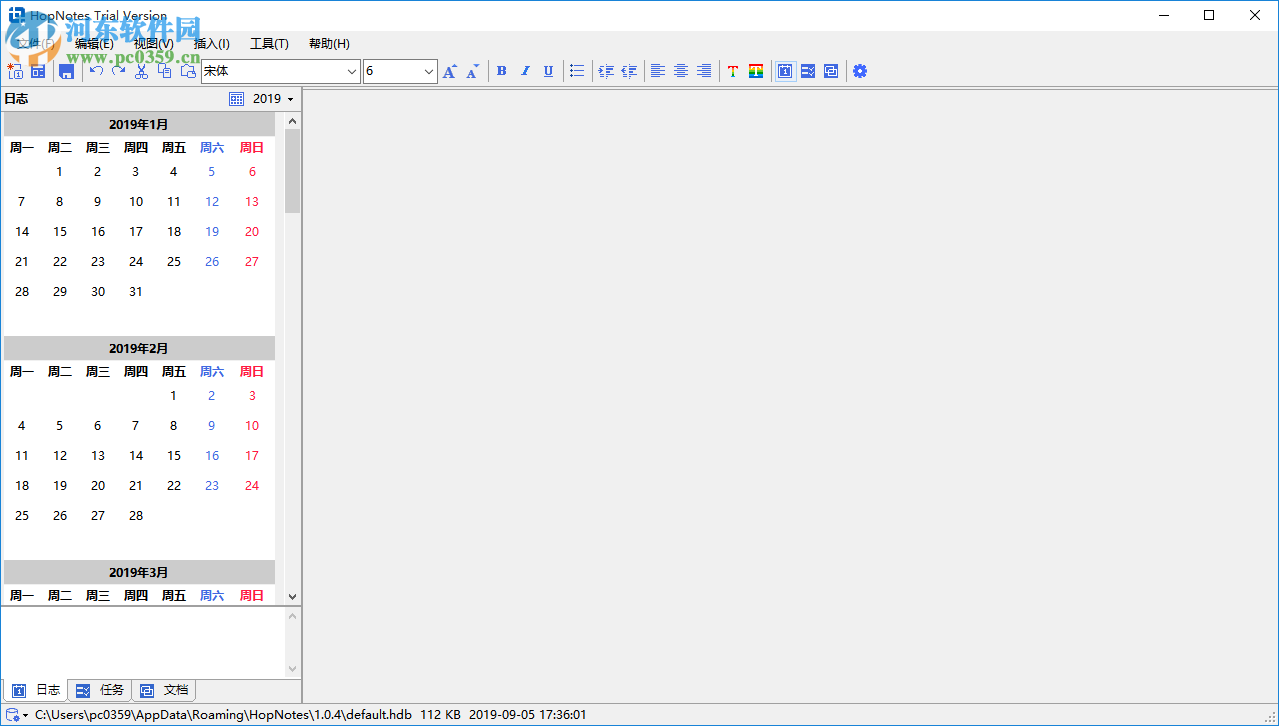Toggle bold formatting
This screenshot has height=726, width=1279.
coord(502,71)
